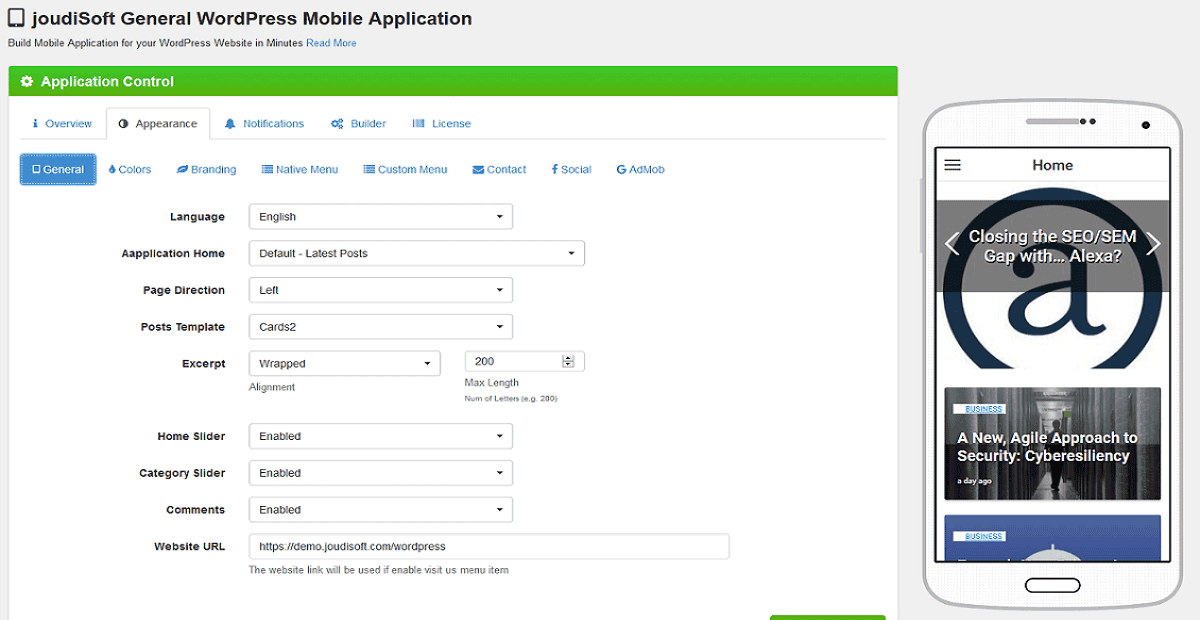Click the Branding leaf icon
This screenshot has width=1200, height=620.
(x=182, y=170)
